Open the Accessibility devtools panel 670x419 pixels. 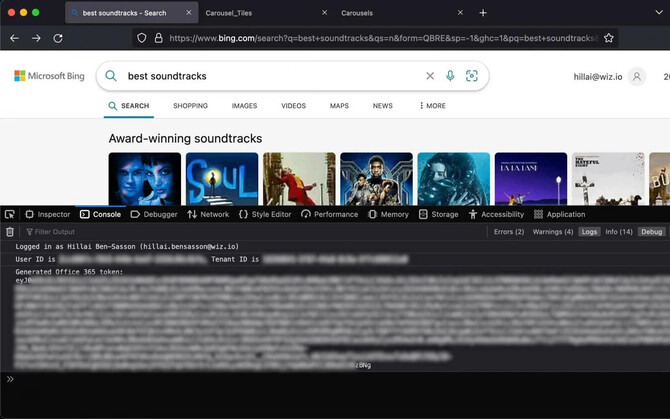(x=497, y=214)
